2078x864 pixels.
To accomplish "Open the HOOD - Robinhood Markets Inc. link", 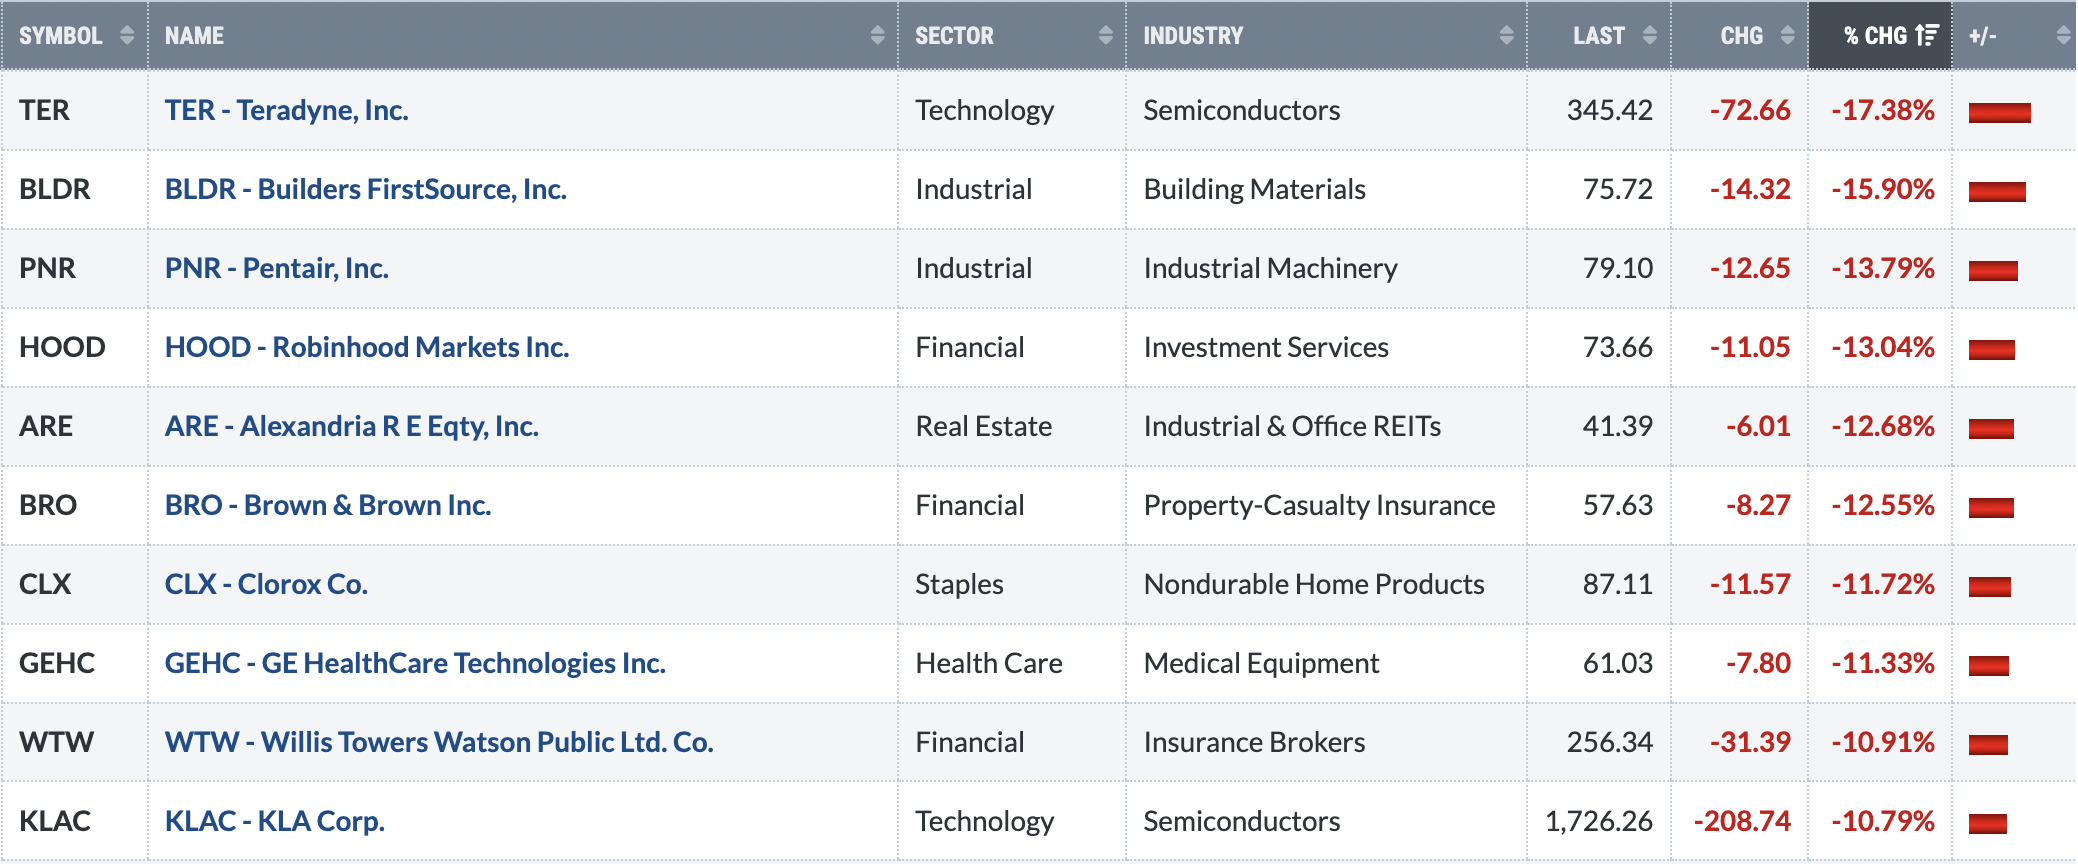I will pyautogui.click(x=367, y=347).
